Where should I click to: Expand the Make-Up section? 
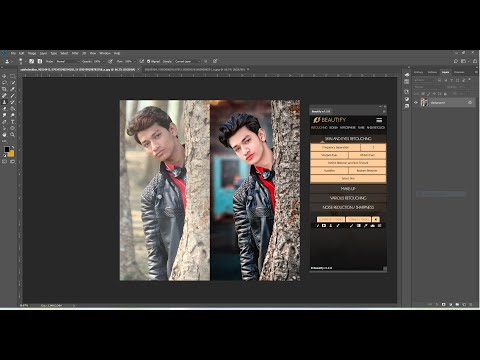[x=348, y=189]
